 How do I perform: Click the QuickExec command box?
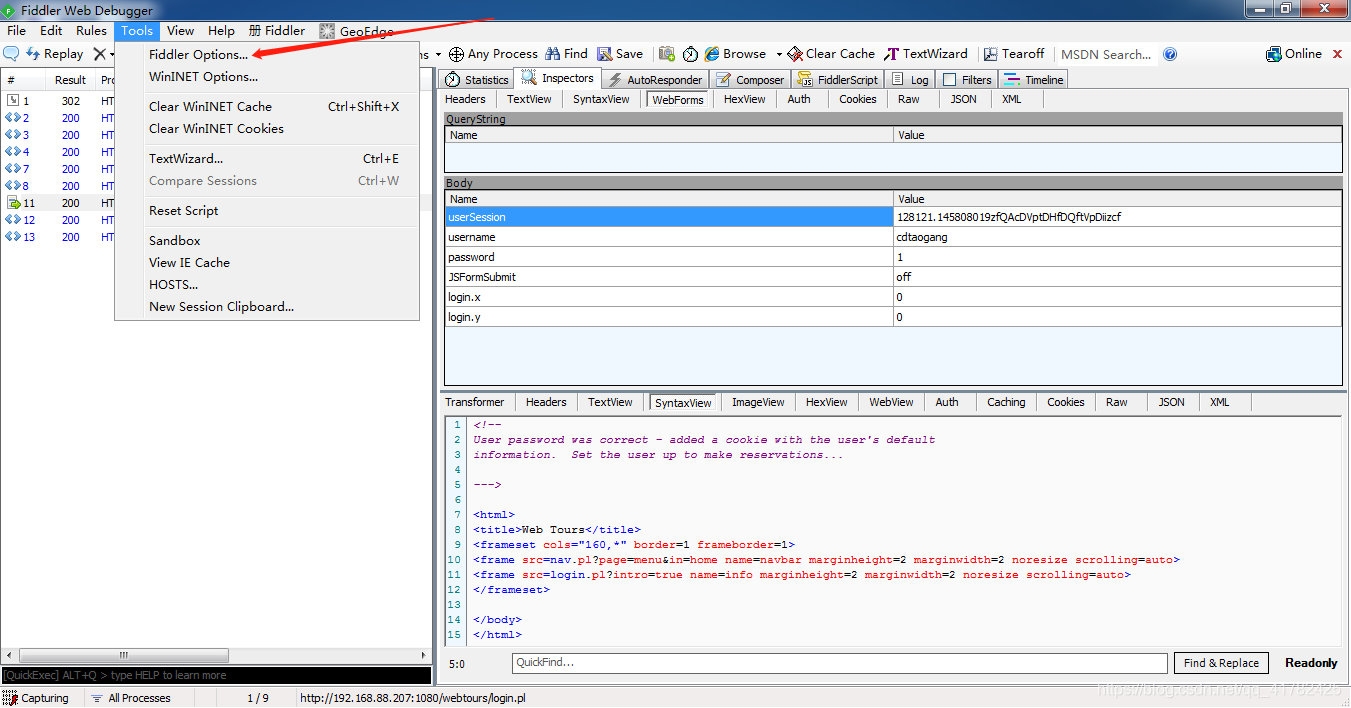point(216,676)
